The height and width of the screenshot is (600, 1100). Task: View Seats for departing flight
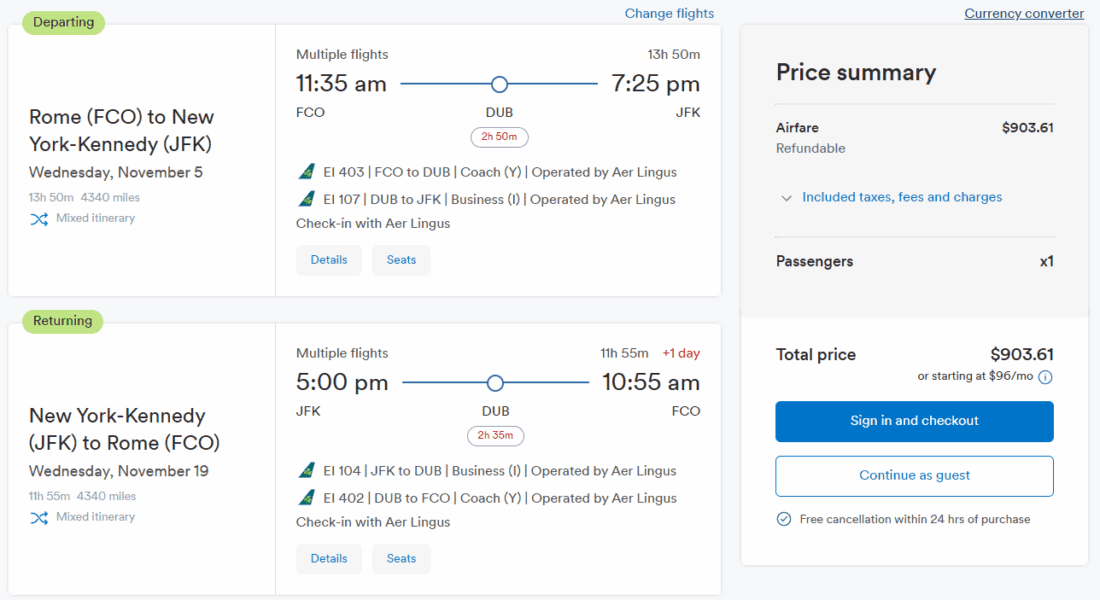point(401,260)
